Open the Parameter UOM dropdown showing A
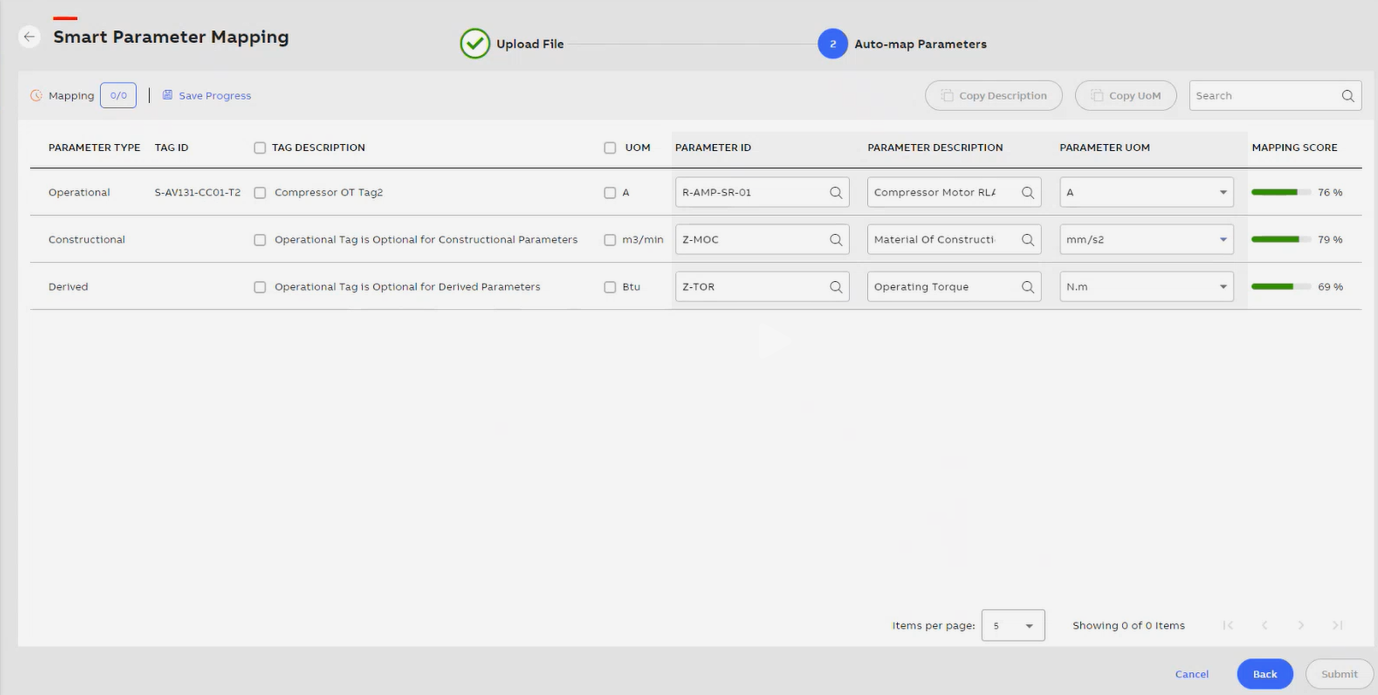This screenshot has height=695, width=1378. (x=1146, y=192)
